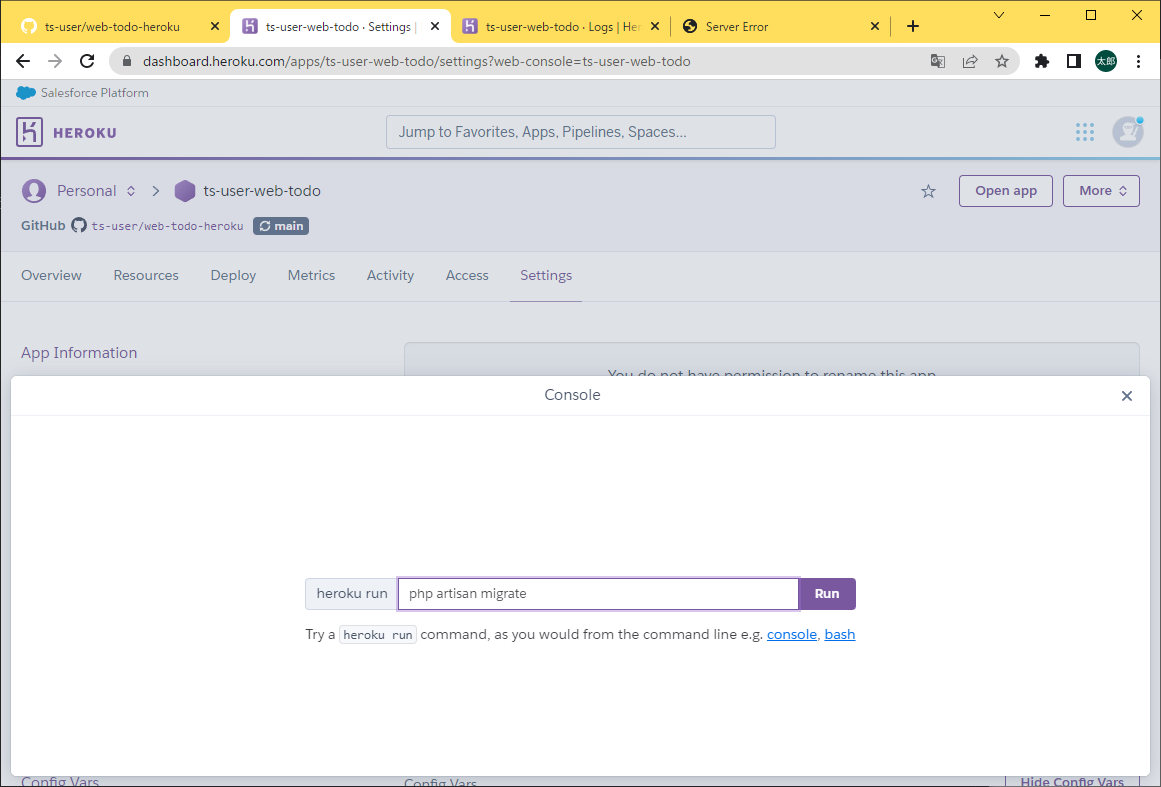Open the Chrome three-dot menu

point(1139,61)
